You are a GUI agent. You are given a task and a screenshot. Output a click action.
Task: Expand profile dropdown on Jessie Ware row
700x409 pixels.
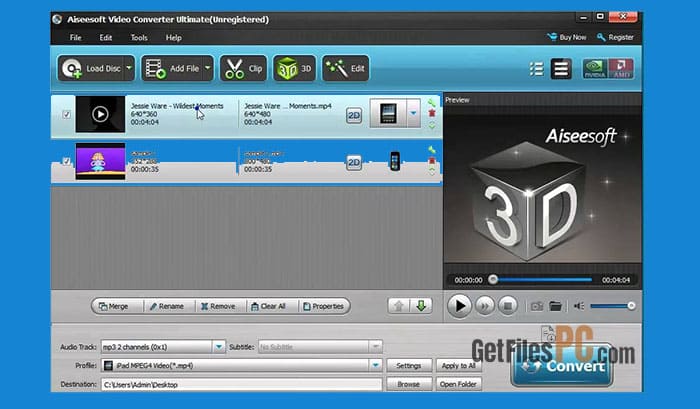[413, 113]
